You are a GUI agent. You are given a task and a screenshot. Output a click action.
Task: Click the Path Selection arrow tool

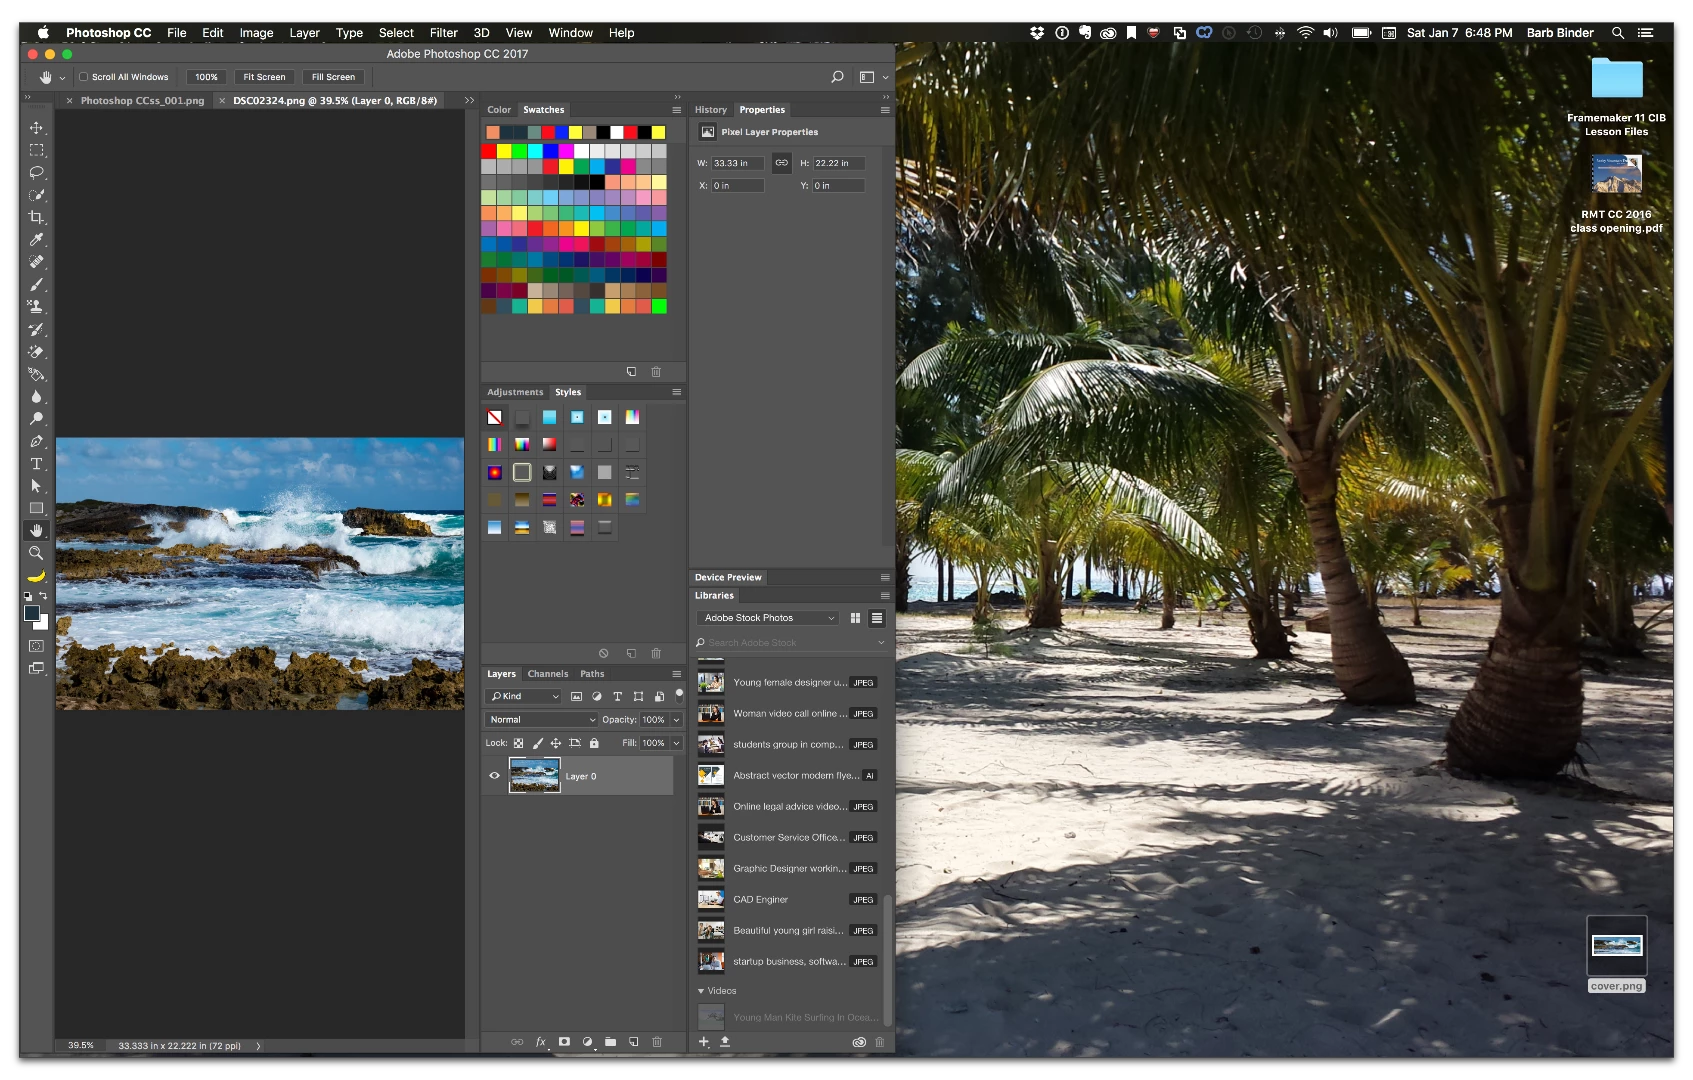36,486
